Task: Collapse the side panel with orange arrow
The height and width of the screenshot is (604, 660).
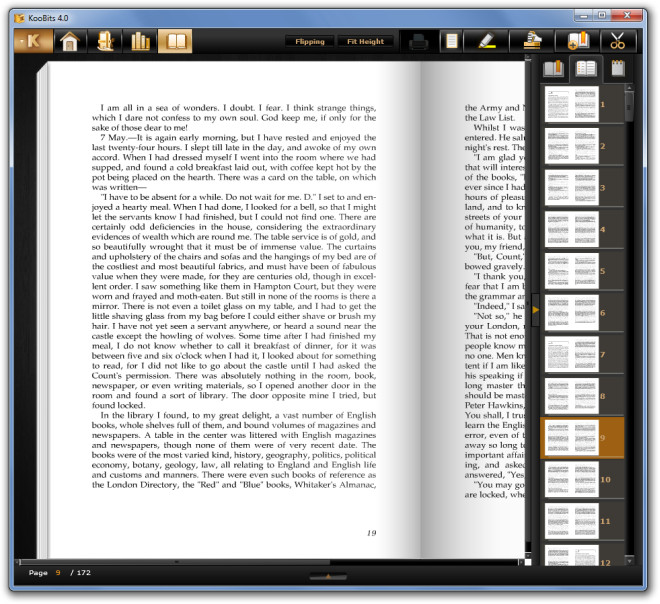Action: tap(535, 310)
